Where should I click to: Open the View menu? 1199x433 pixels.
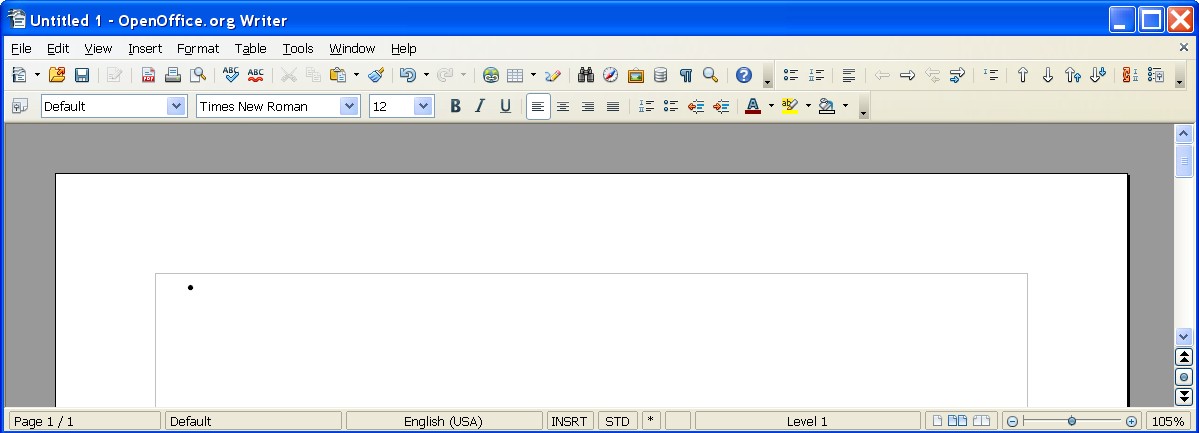pos(98,48)
